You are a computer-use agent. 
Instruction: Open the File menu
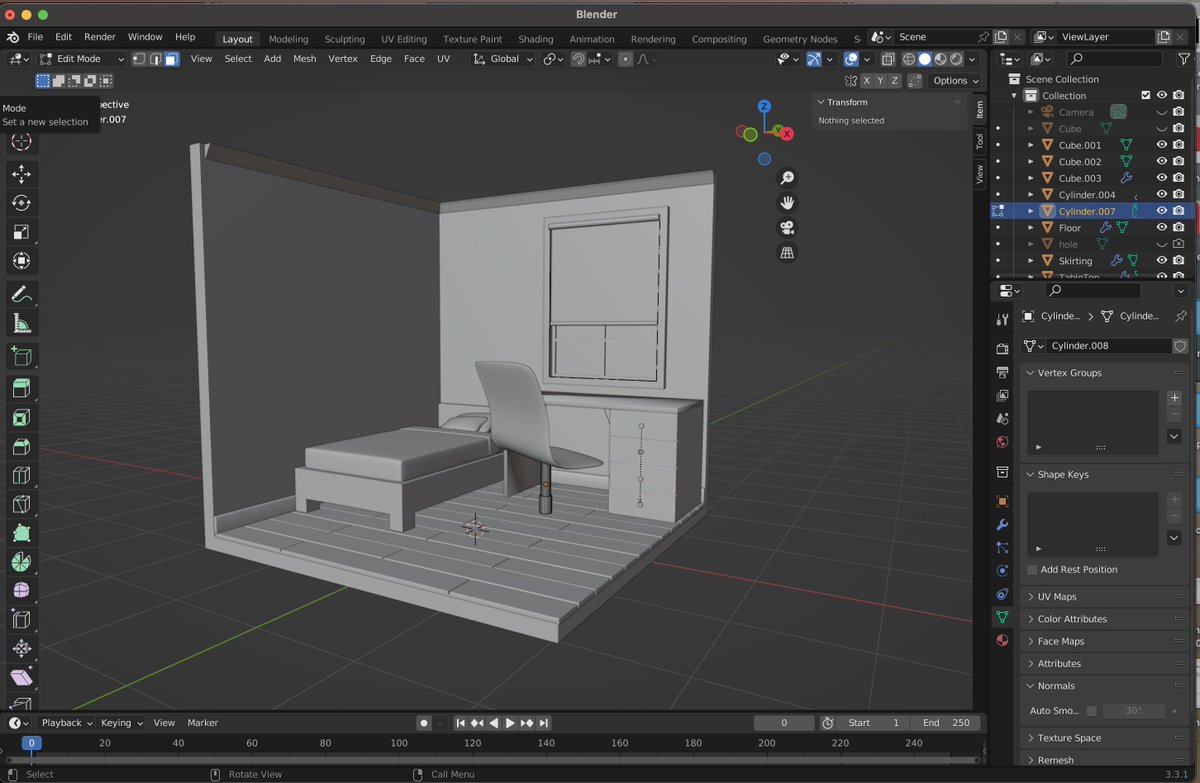pyautogui.click(x=35, y=37)
